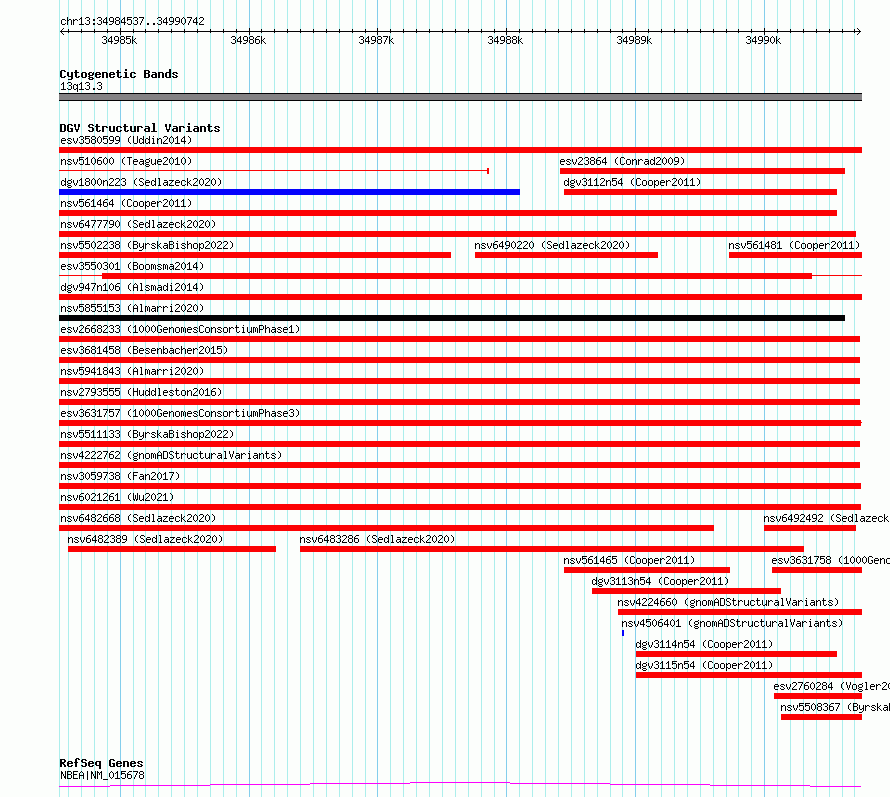Click the NBEA|NM_015678 gene label
The width and height of the screenshot is (890, 797).
point(102,775)
